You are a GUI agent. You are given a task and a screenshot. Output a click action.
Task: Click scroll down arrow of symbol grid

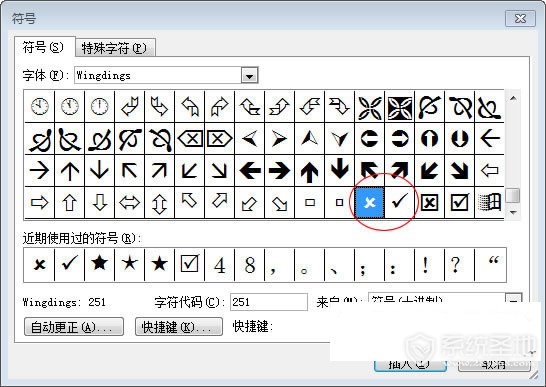click(x=513, y=212)
